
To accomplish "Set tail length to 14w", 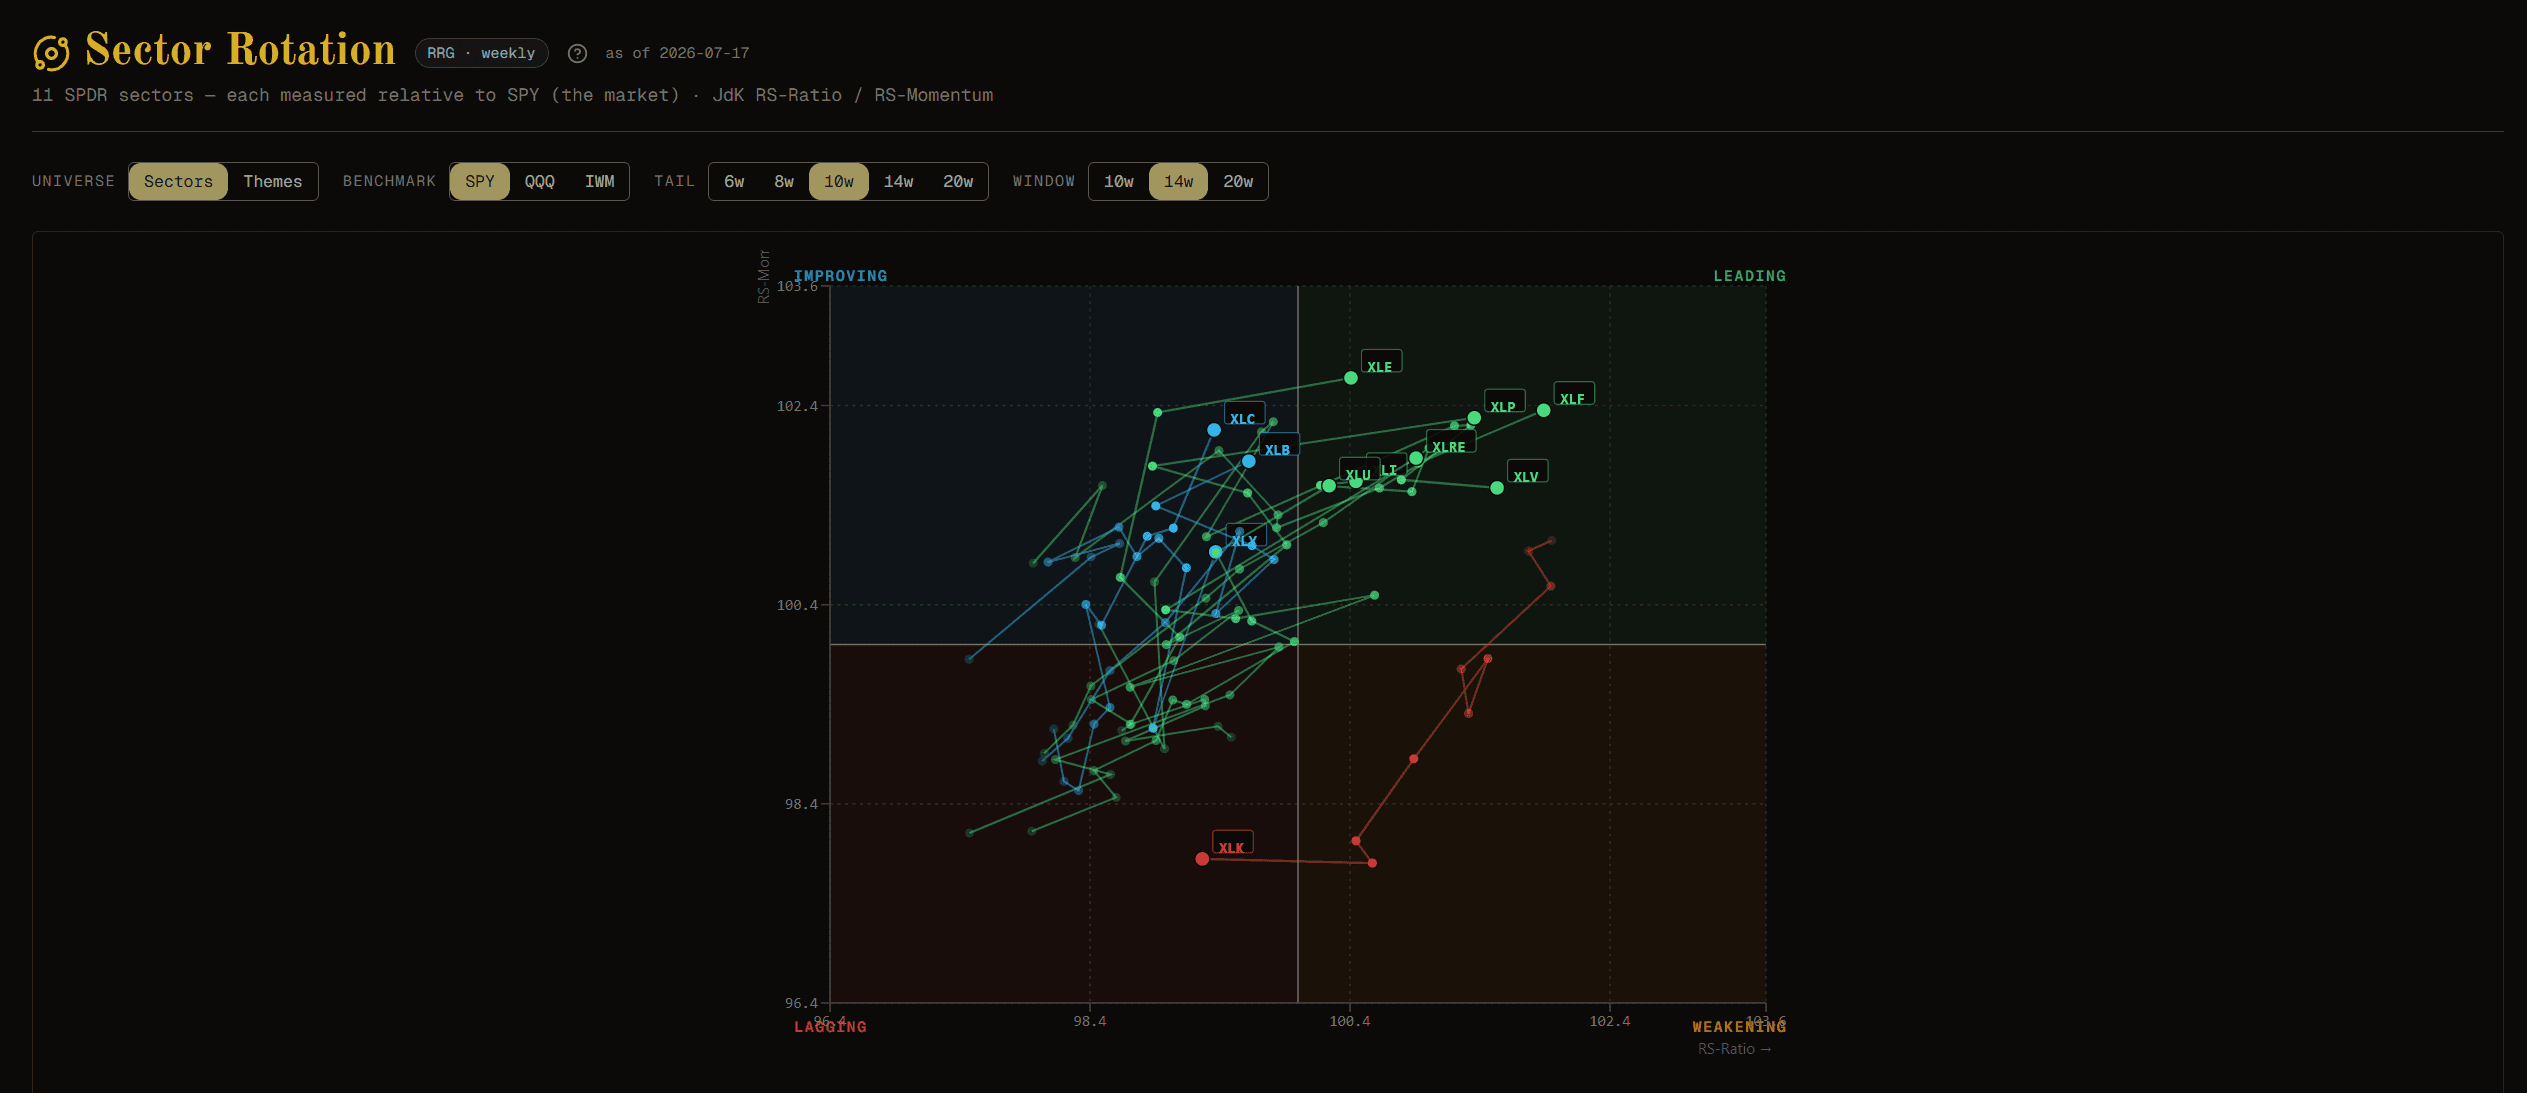I will 898,181.
